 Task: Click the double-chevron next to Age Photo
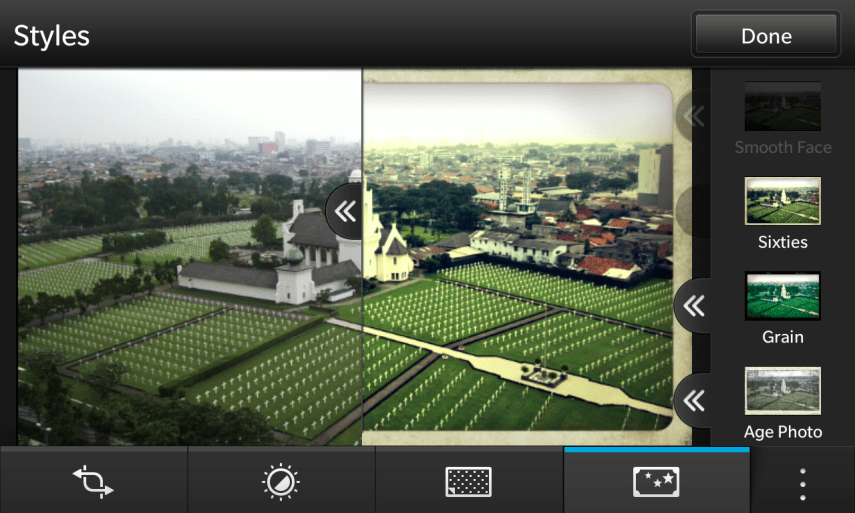(693, 401)
